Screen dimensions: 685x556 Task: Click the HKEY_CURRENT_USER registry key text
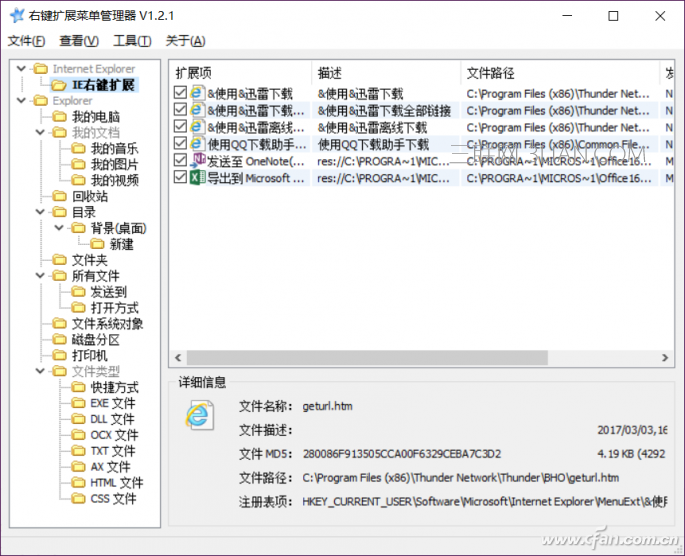pyautogui.click(x=484, y=501)
